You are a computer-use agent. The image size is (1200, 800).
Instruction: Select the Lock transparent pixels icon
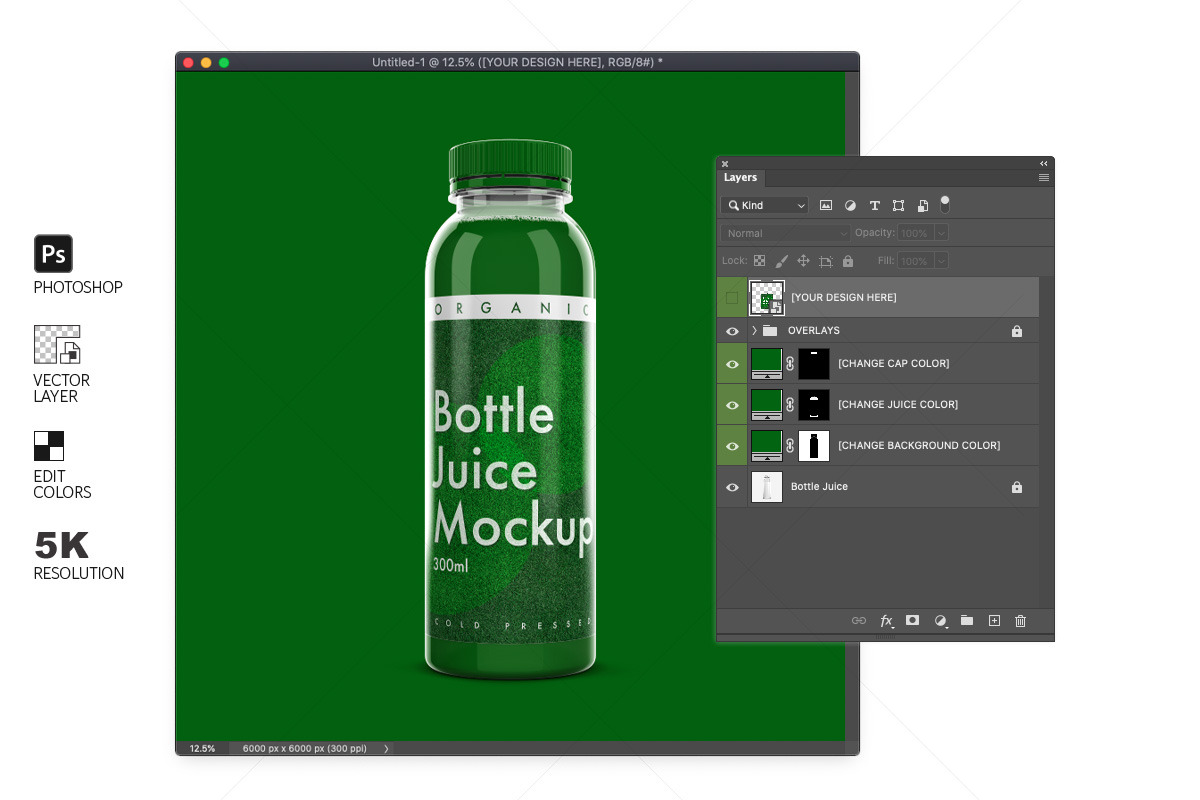pos(760,260)
